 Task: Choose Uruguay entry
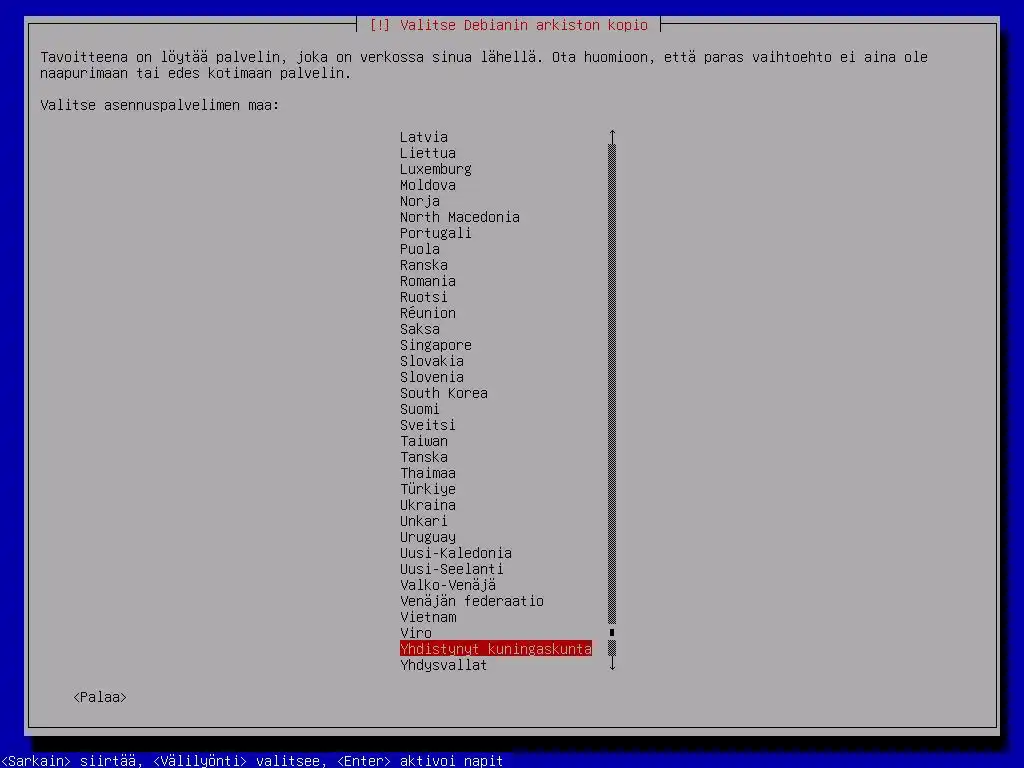(x=428, y=537)
